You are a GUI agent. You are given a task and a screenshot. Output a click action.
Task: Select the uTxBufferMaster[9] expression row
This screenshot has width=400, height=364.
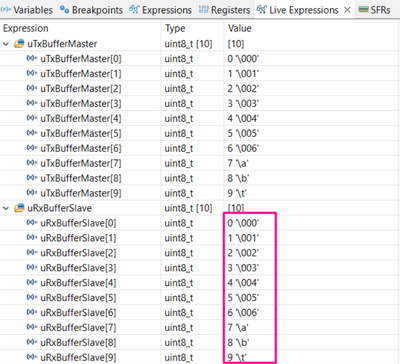pos(81,193)
